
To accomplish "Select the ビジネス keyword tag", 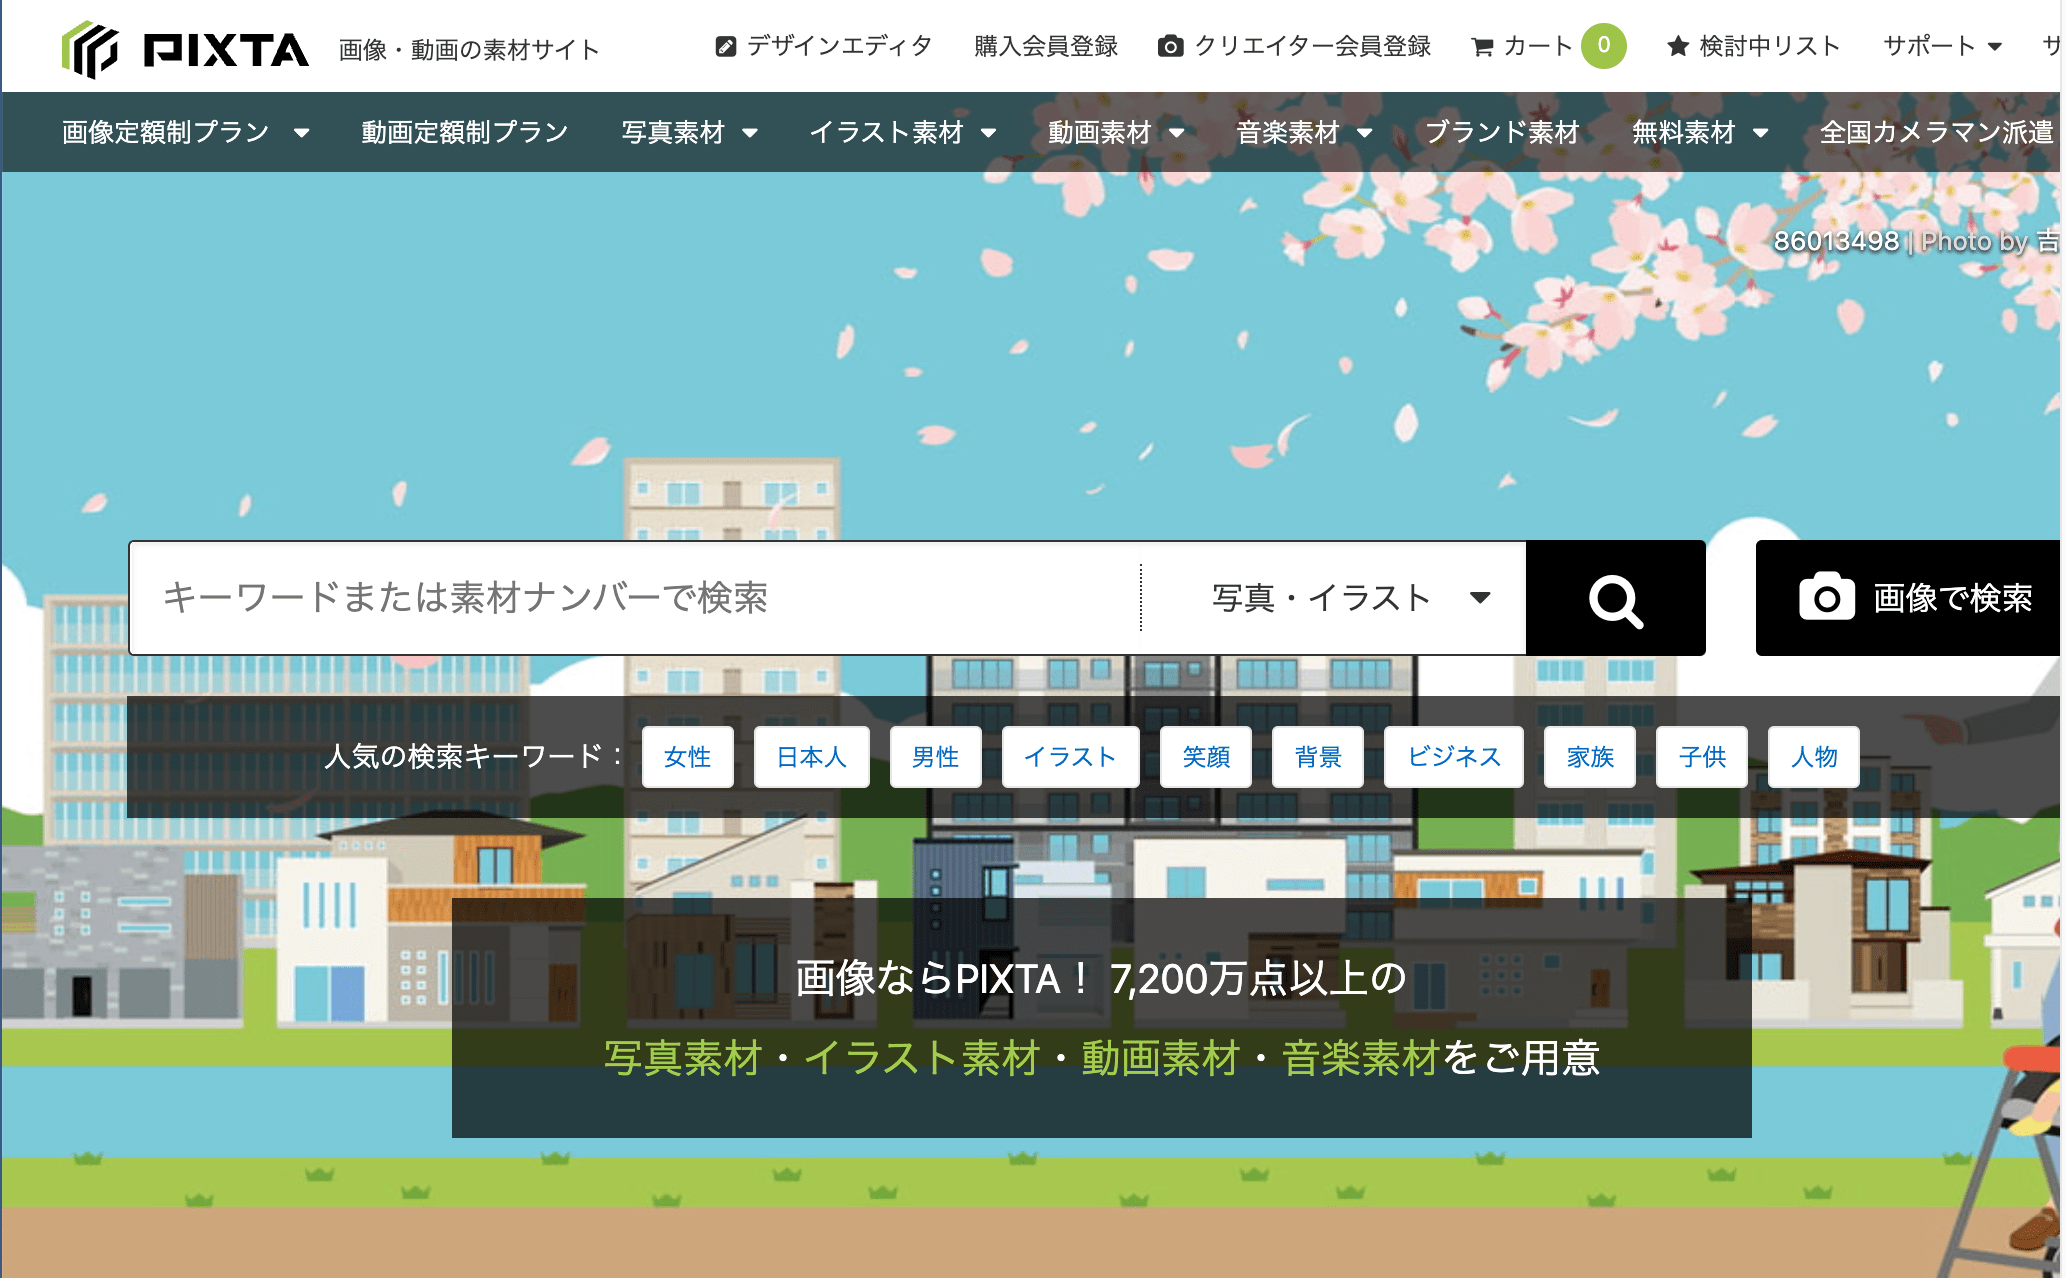I will click(1454, 757).
